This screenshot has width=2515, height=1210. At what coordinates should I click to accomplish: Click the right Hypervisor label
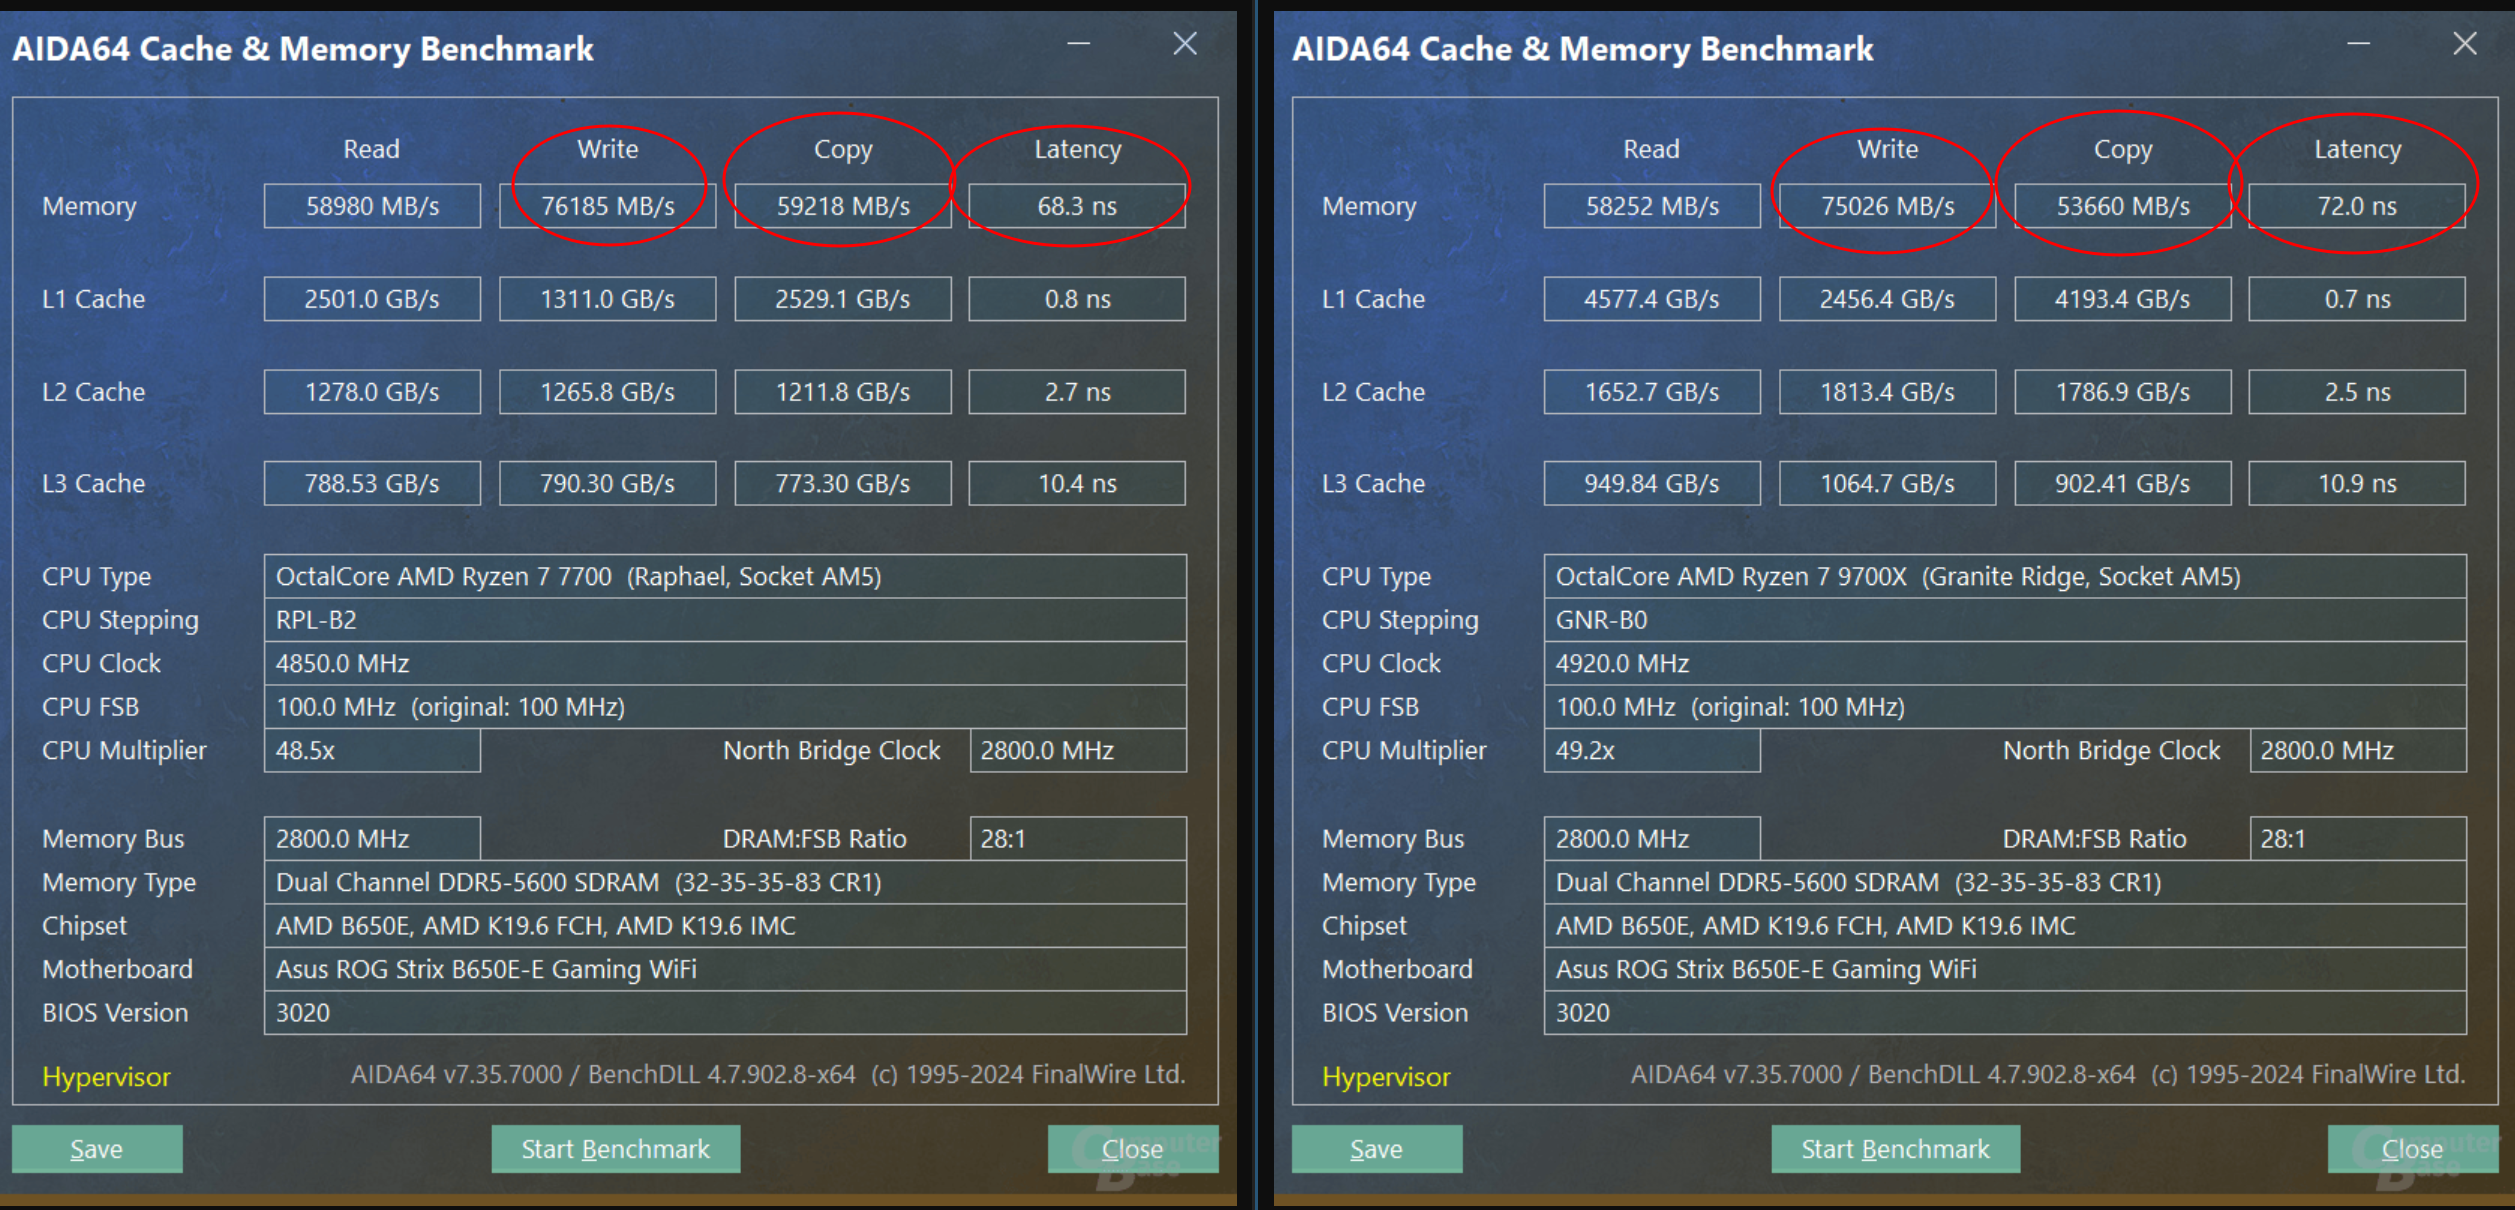[x=1386, y=1077]
